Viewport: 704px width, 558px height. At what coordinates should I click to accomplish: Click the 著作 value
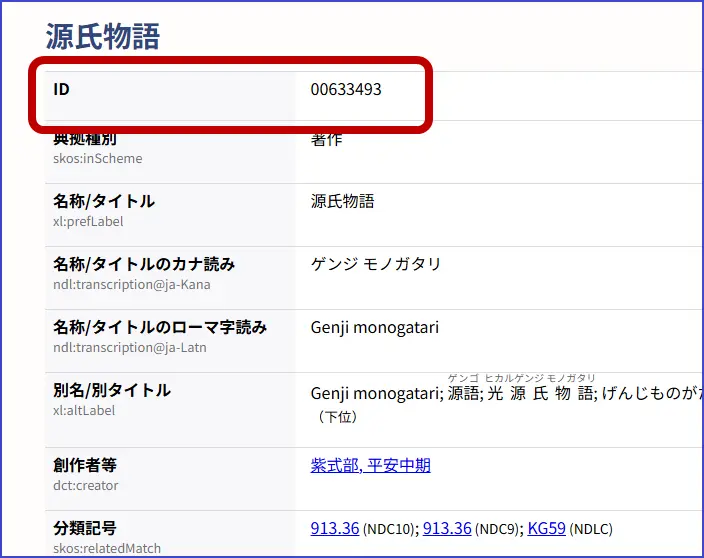tap(327, 139)
